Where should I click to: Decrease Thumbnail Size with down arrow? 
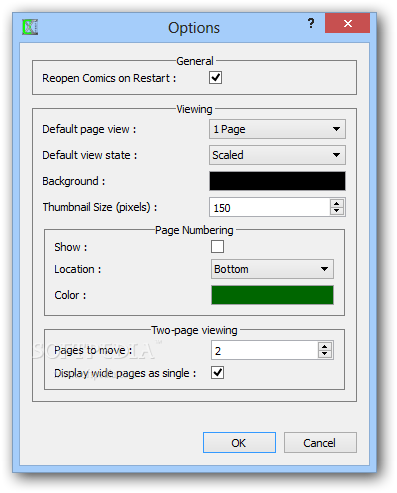[337, 211]
